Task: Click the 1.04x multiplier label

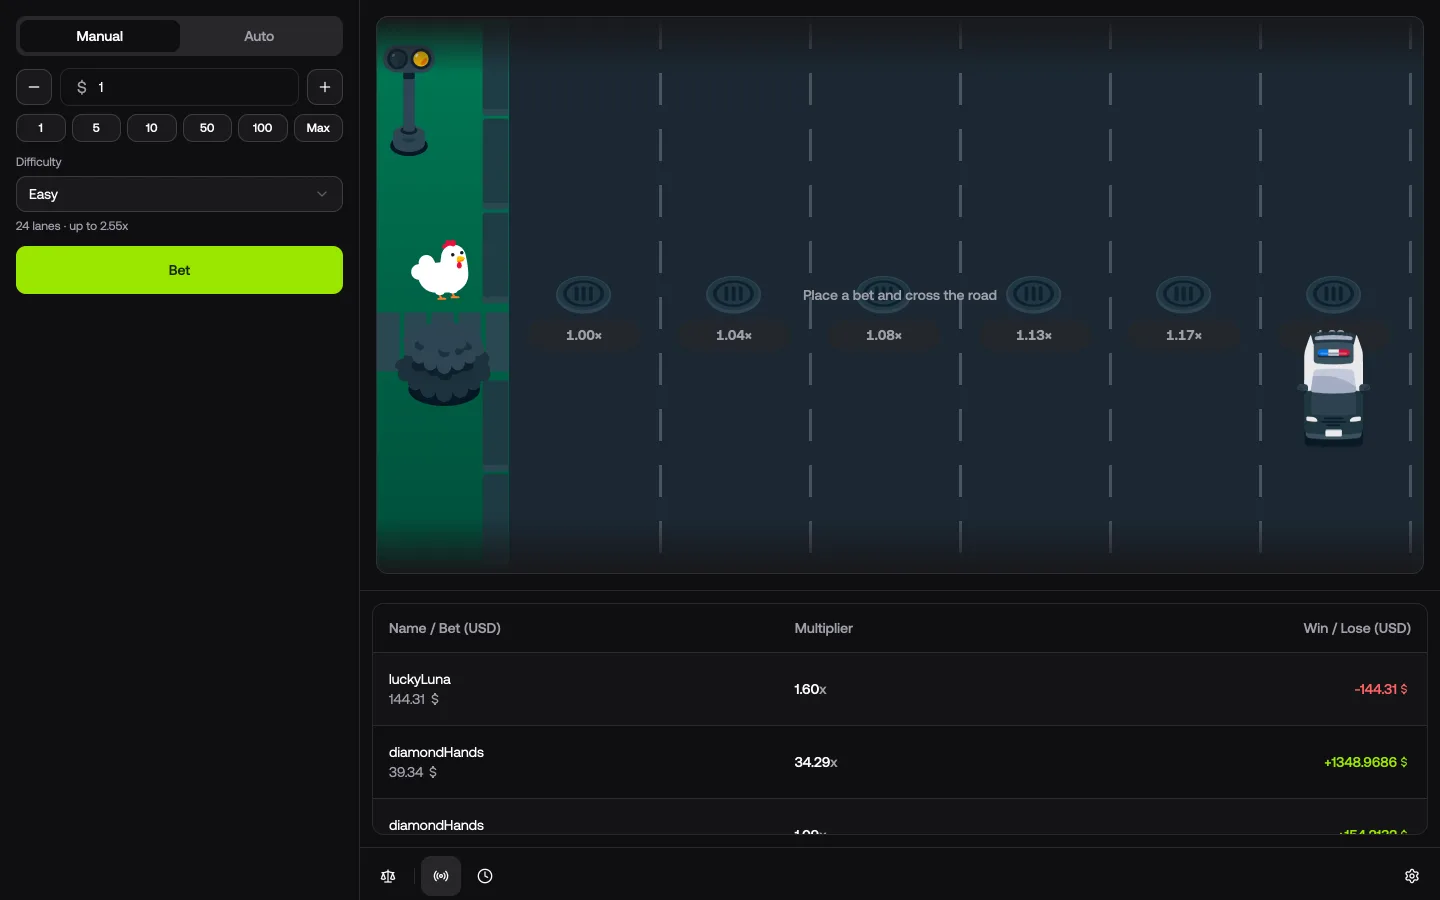Action: [x=734, y=335]
